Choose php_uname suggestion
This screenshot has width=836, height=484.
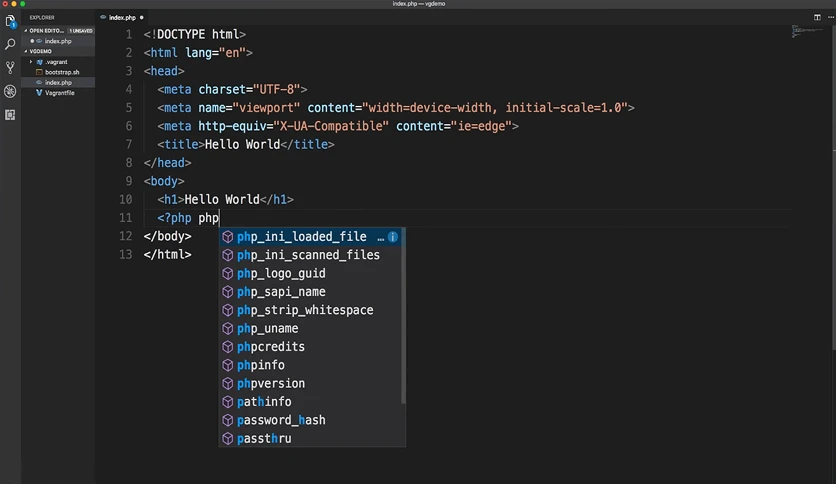[x=311, y=328]
